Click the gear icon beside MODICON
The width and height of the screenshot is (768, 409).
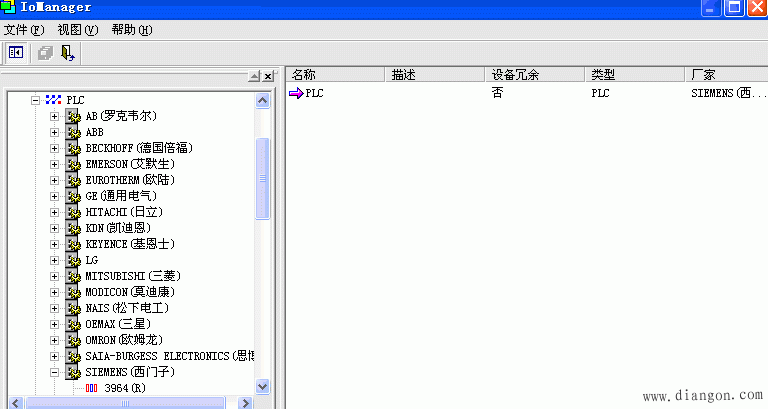click(73, 292)
